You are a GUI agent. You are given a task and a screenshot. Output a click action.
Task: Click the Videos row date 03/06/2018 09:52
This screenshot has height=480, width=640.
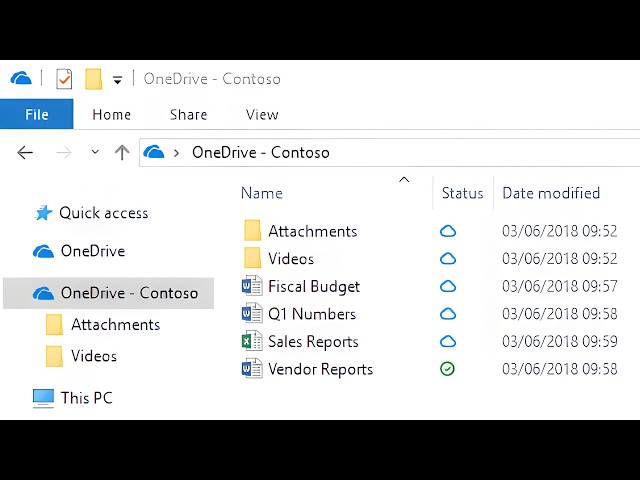560,259
